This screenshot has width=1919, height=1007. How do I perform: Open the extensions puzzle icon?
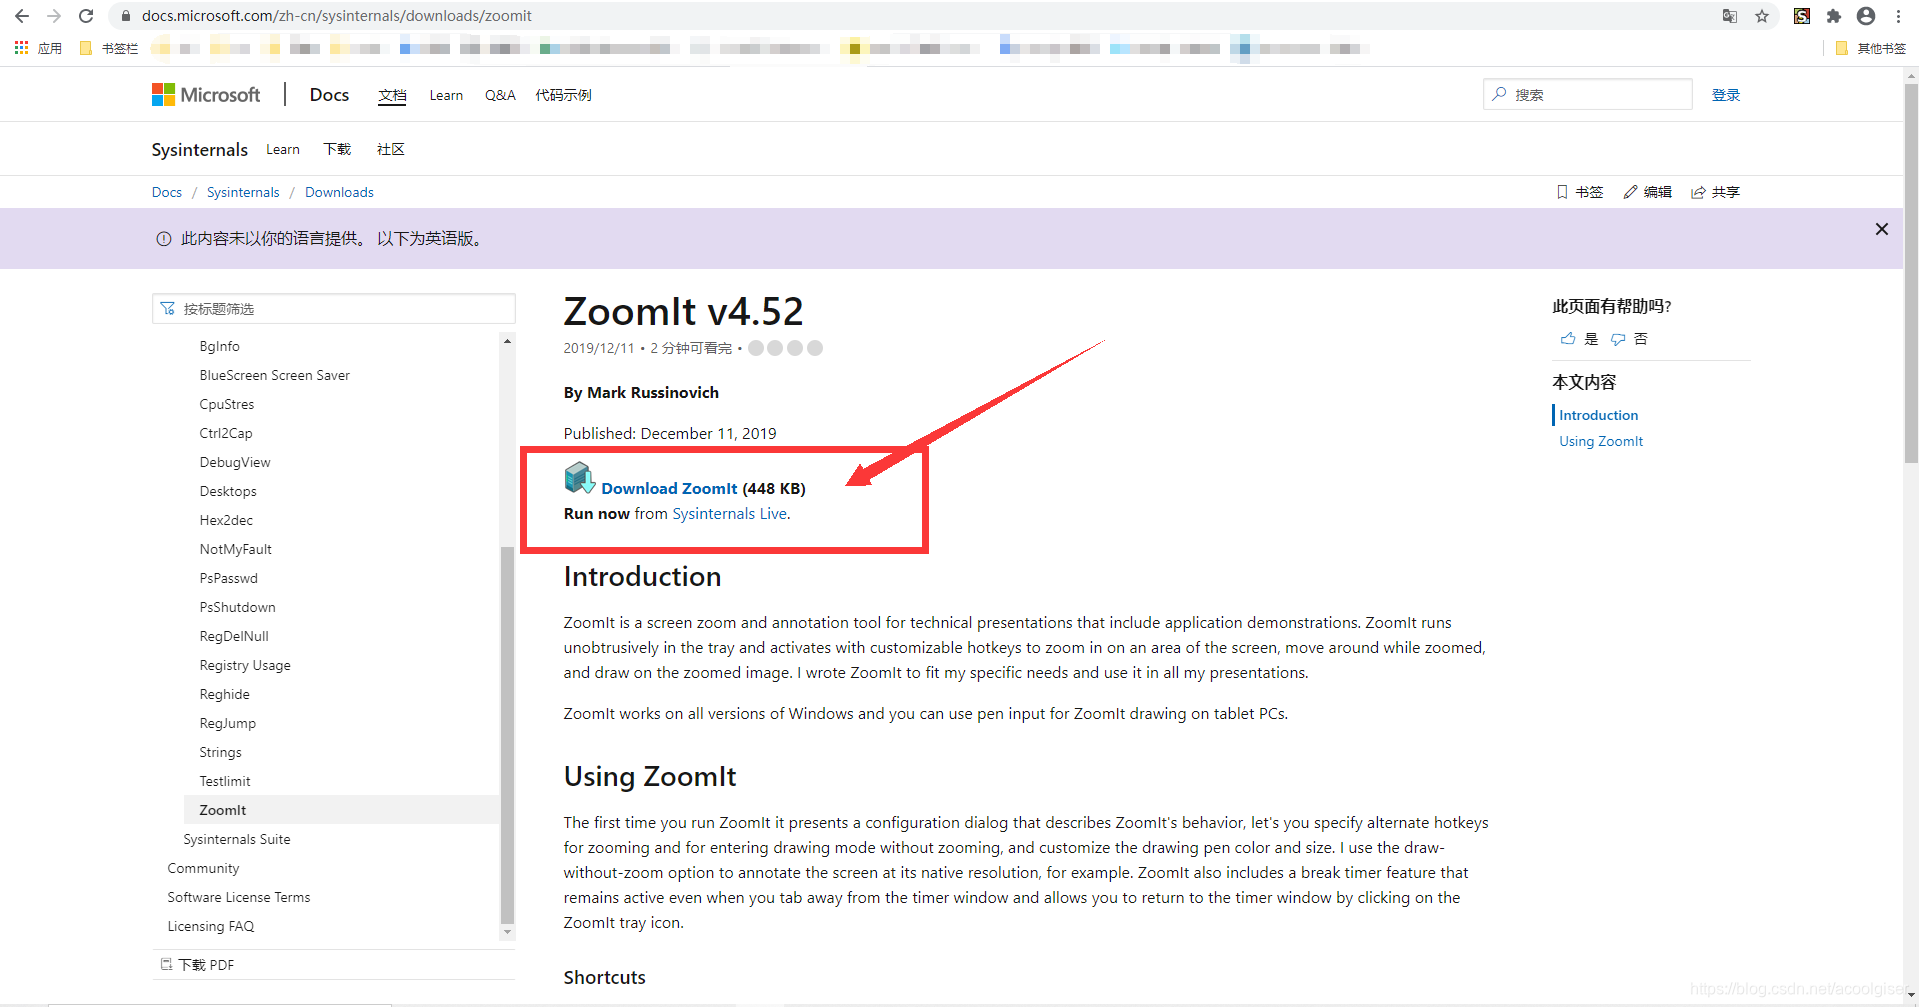(1834, 16)
